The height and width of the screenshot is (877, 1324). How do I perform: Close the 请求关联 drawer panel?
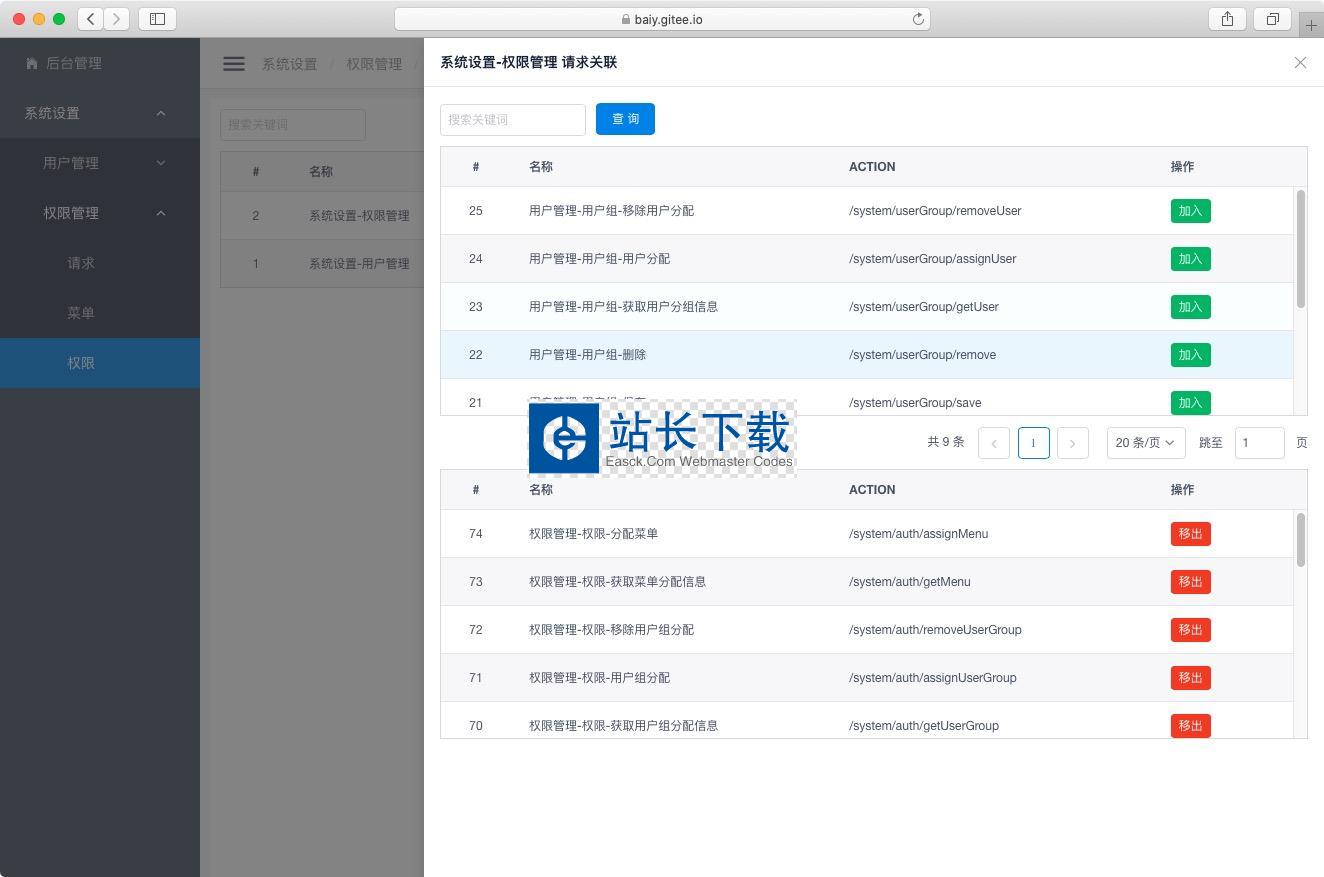[x=1300, y=62]
